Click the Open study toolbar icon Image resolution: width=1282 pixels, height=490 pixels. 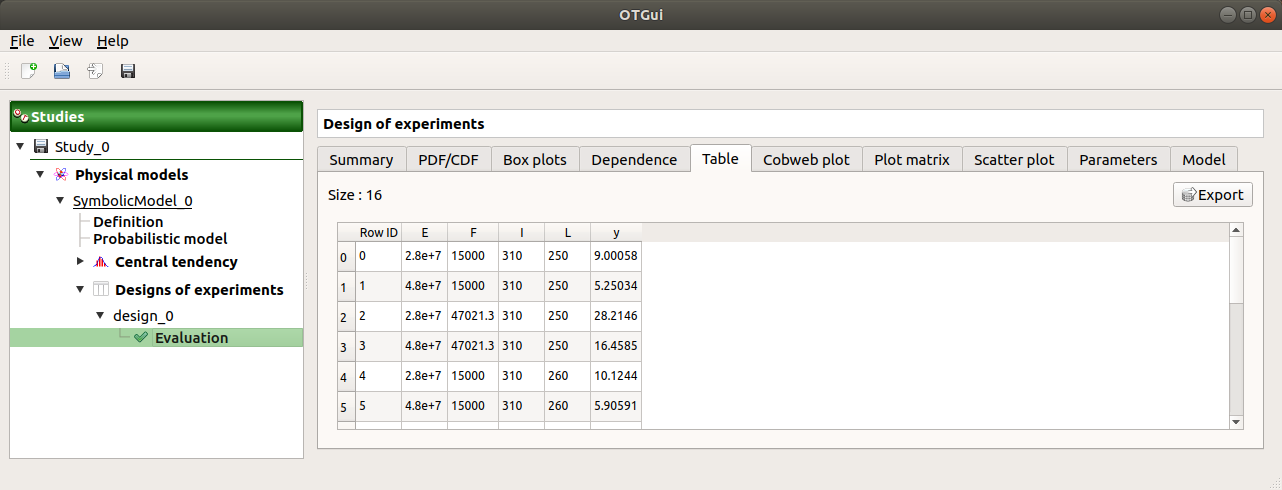[x=62, y=71]
